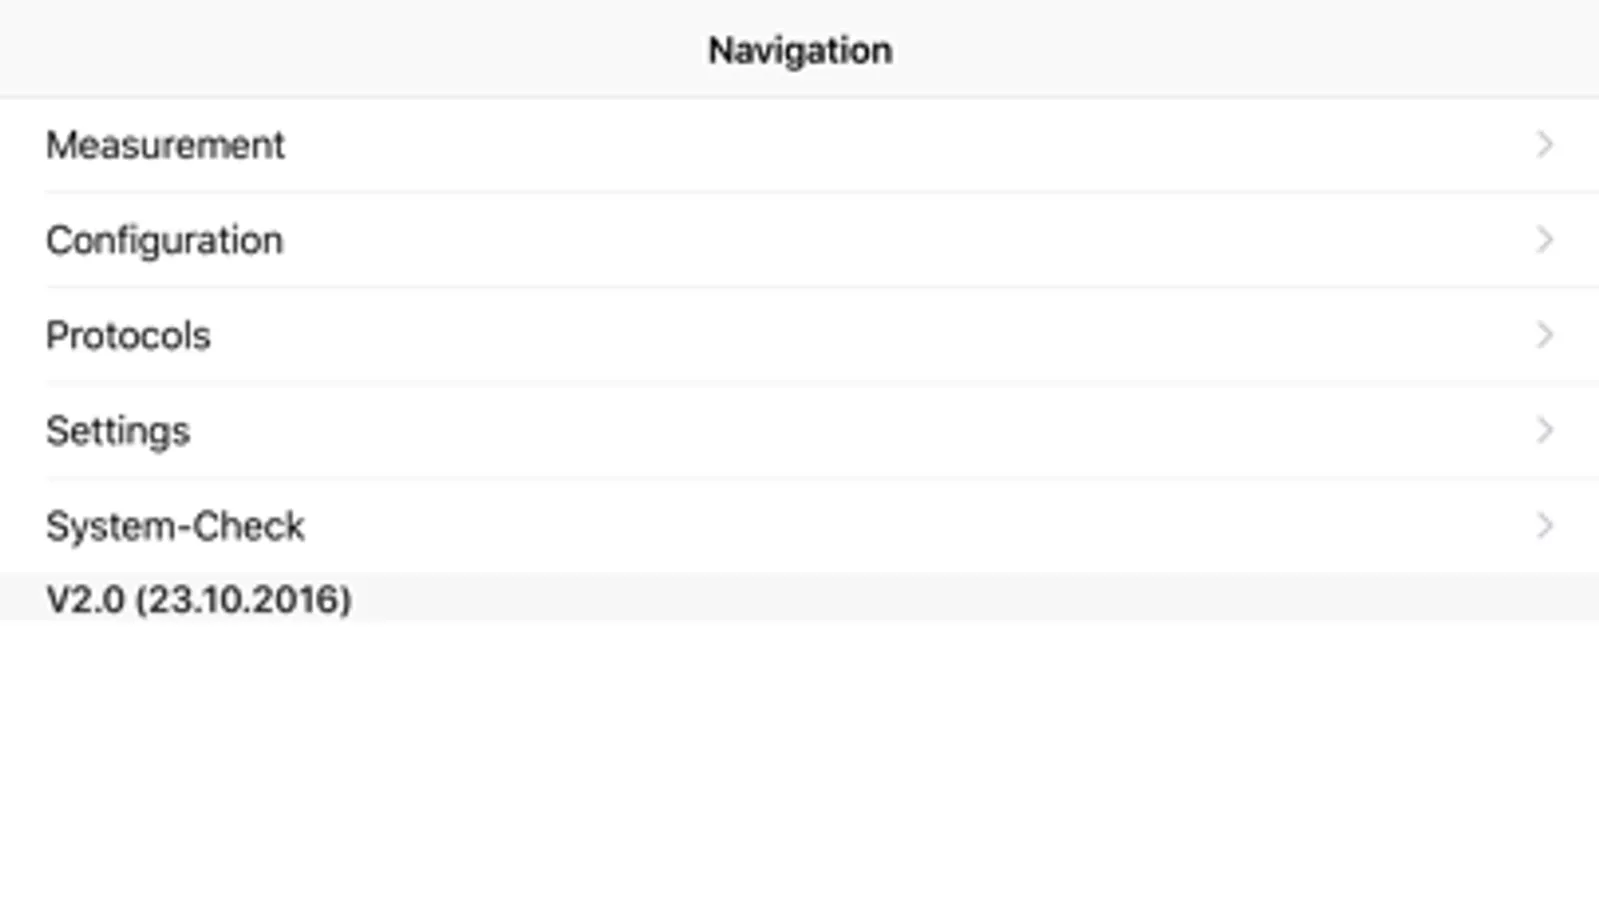1599x900 pixels.
Task: Open the Configuration menu item
Action: coord(165,241)
